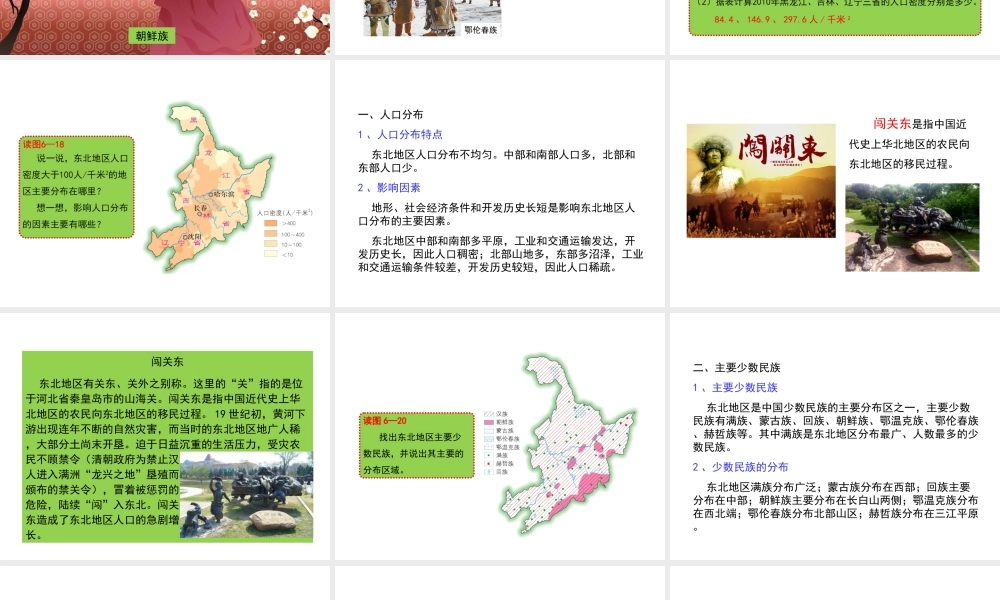Click the 哈尔滨 city label on map

point(223,194)
